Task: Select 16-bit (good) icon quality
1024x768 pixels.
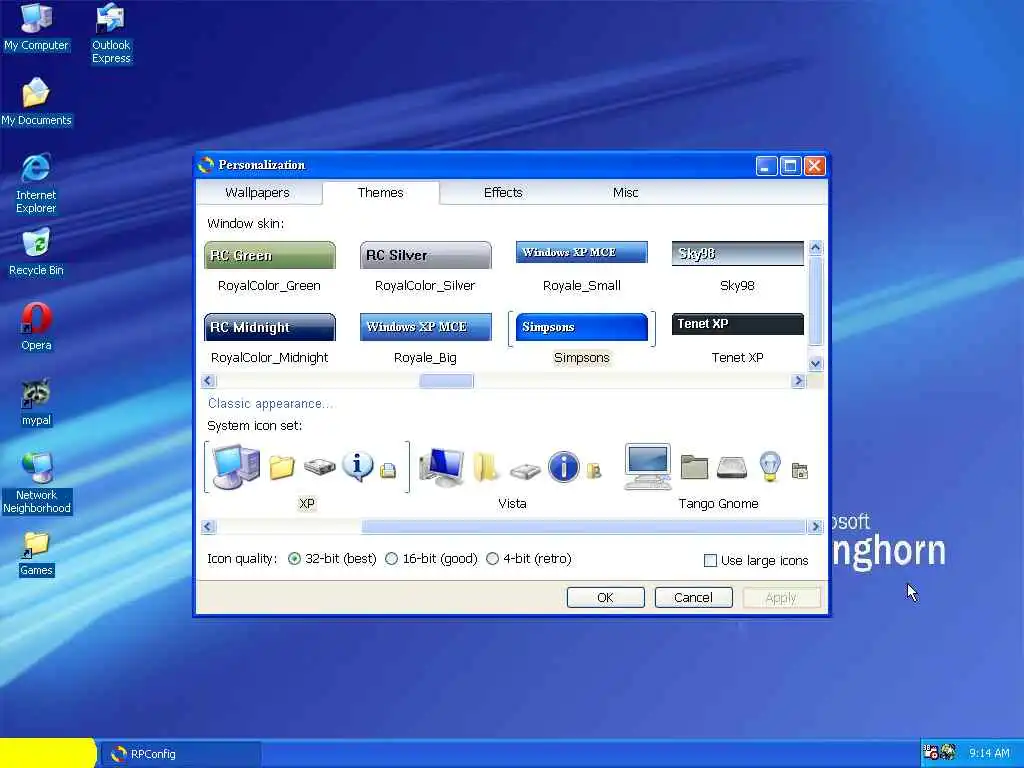Action: click(391, 559)
